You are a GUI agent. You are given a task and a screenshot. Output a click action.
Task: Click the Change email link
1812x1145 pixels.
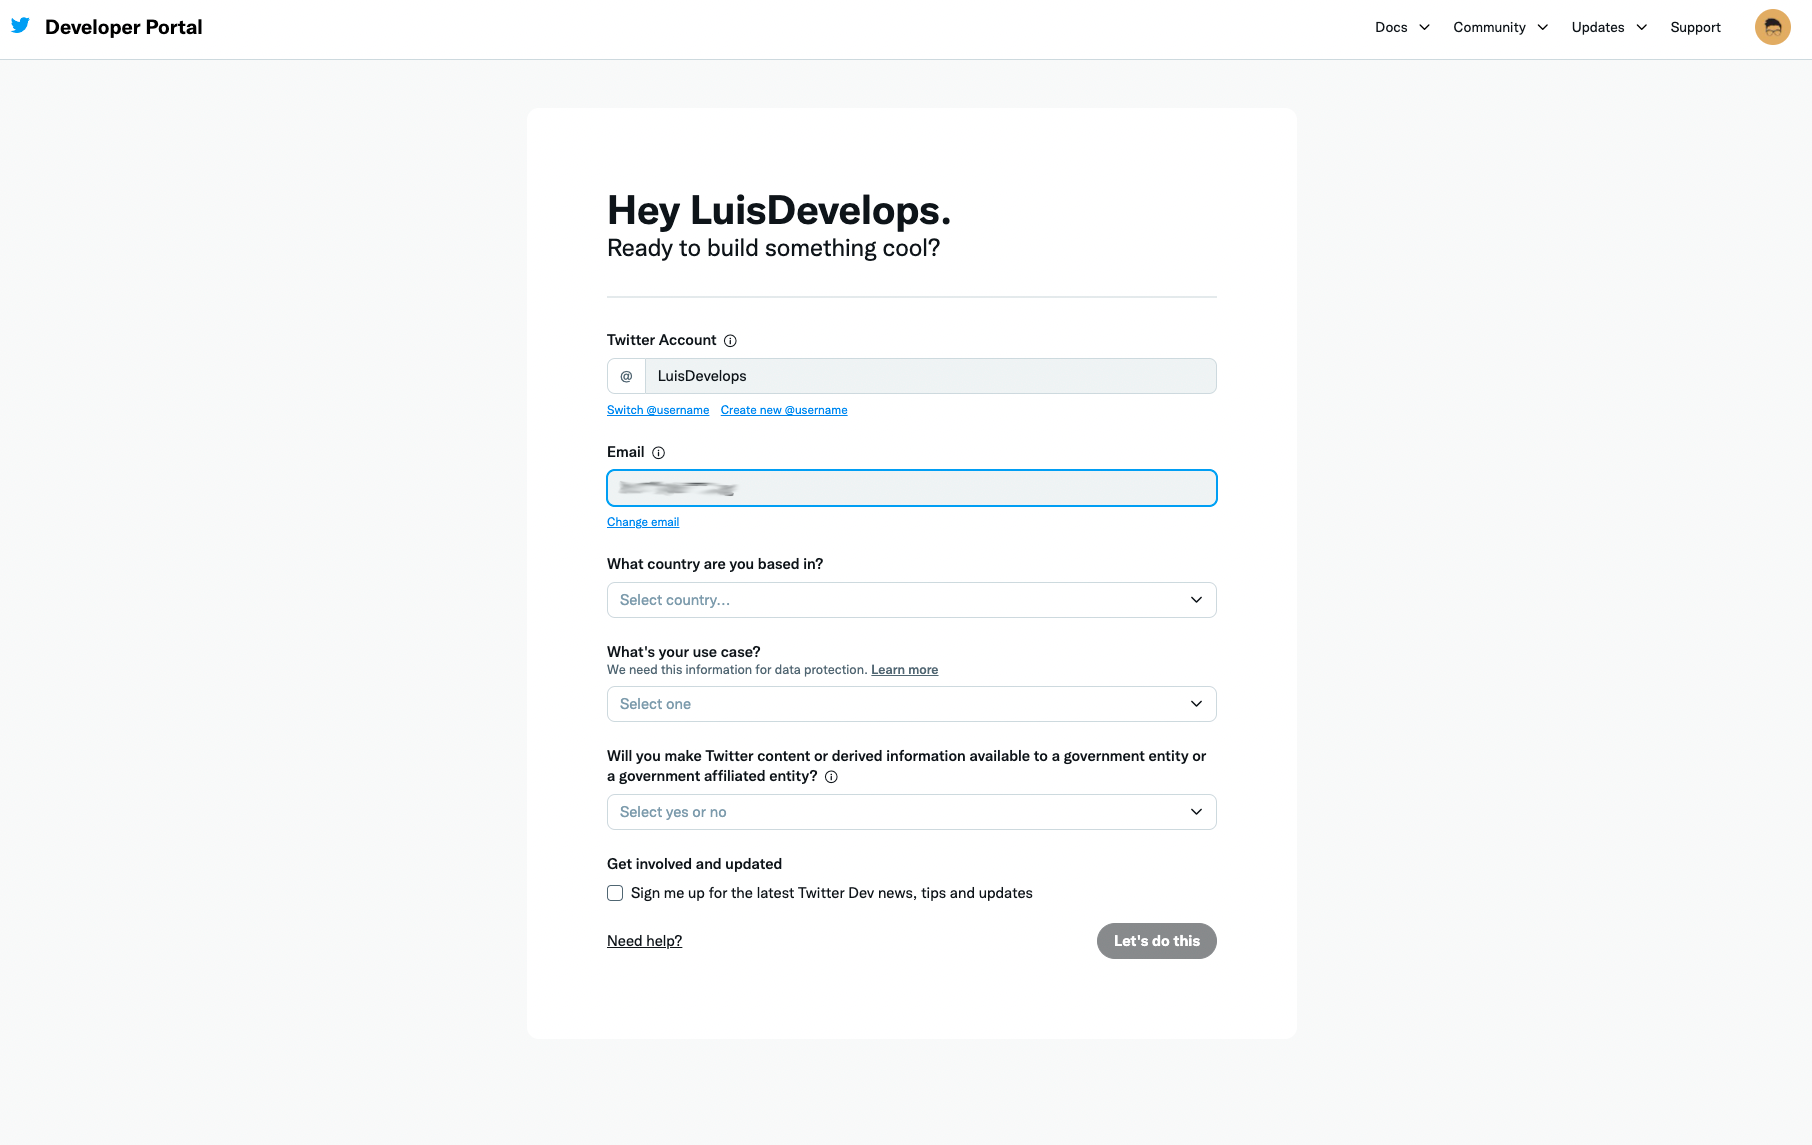(x=643, y=522)
